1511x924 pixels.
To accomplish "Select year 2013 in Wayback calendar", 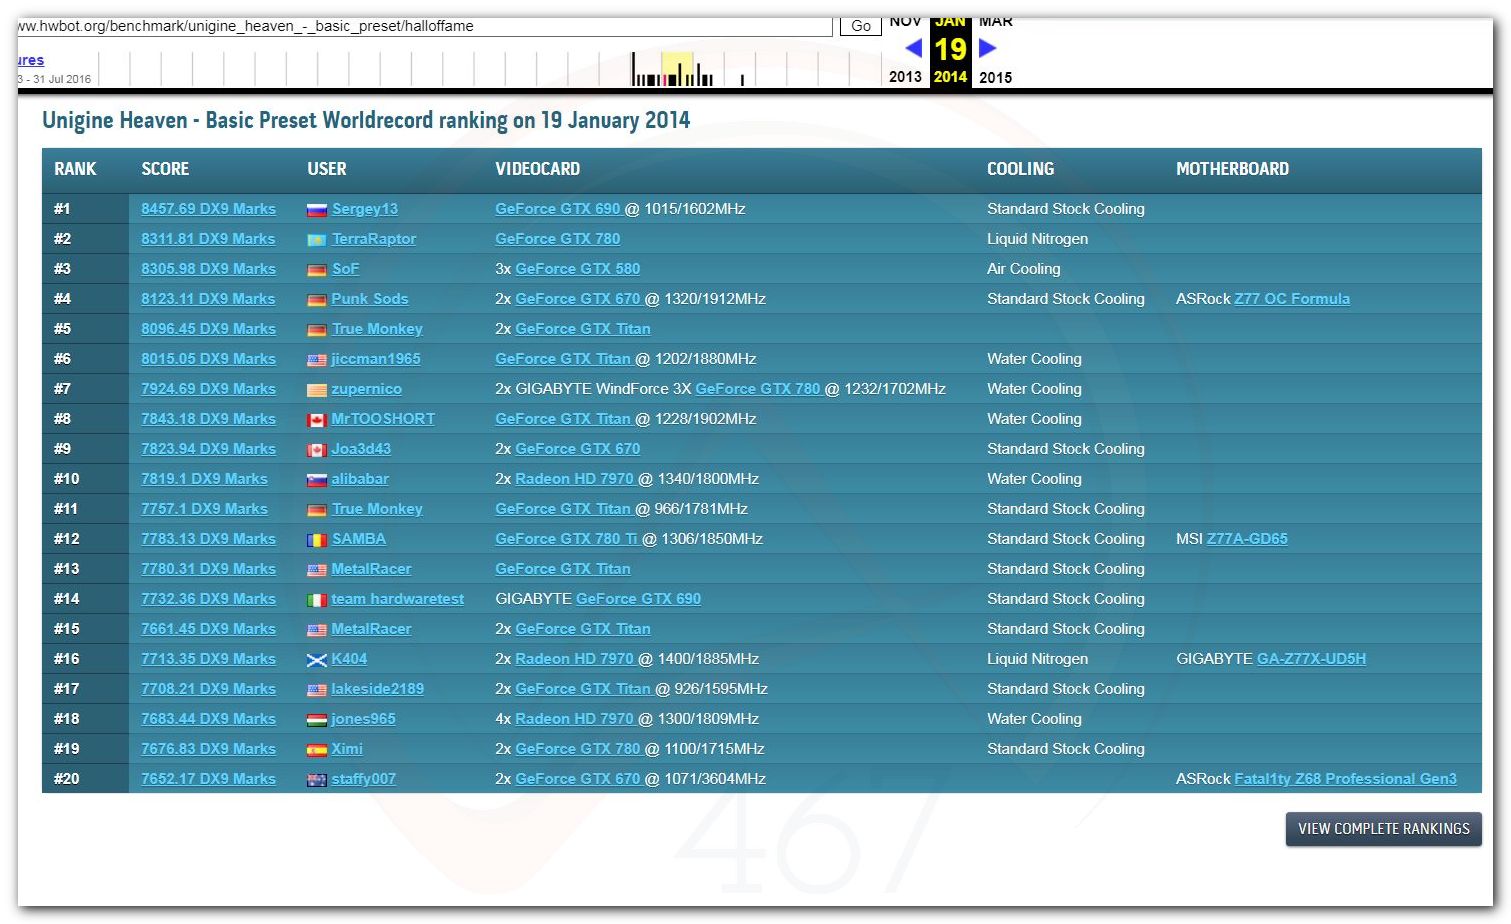I will tap(905, 77).
